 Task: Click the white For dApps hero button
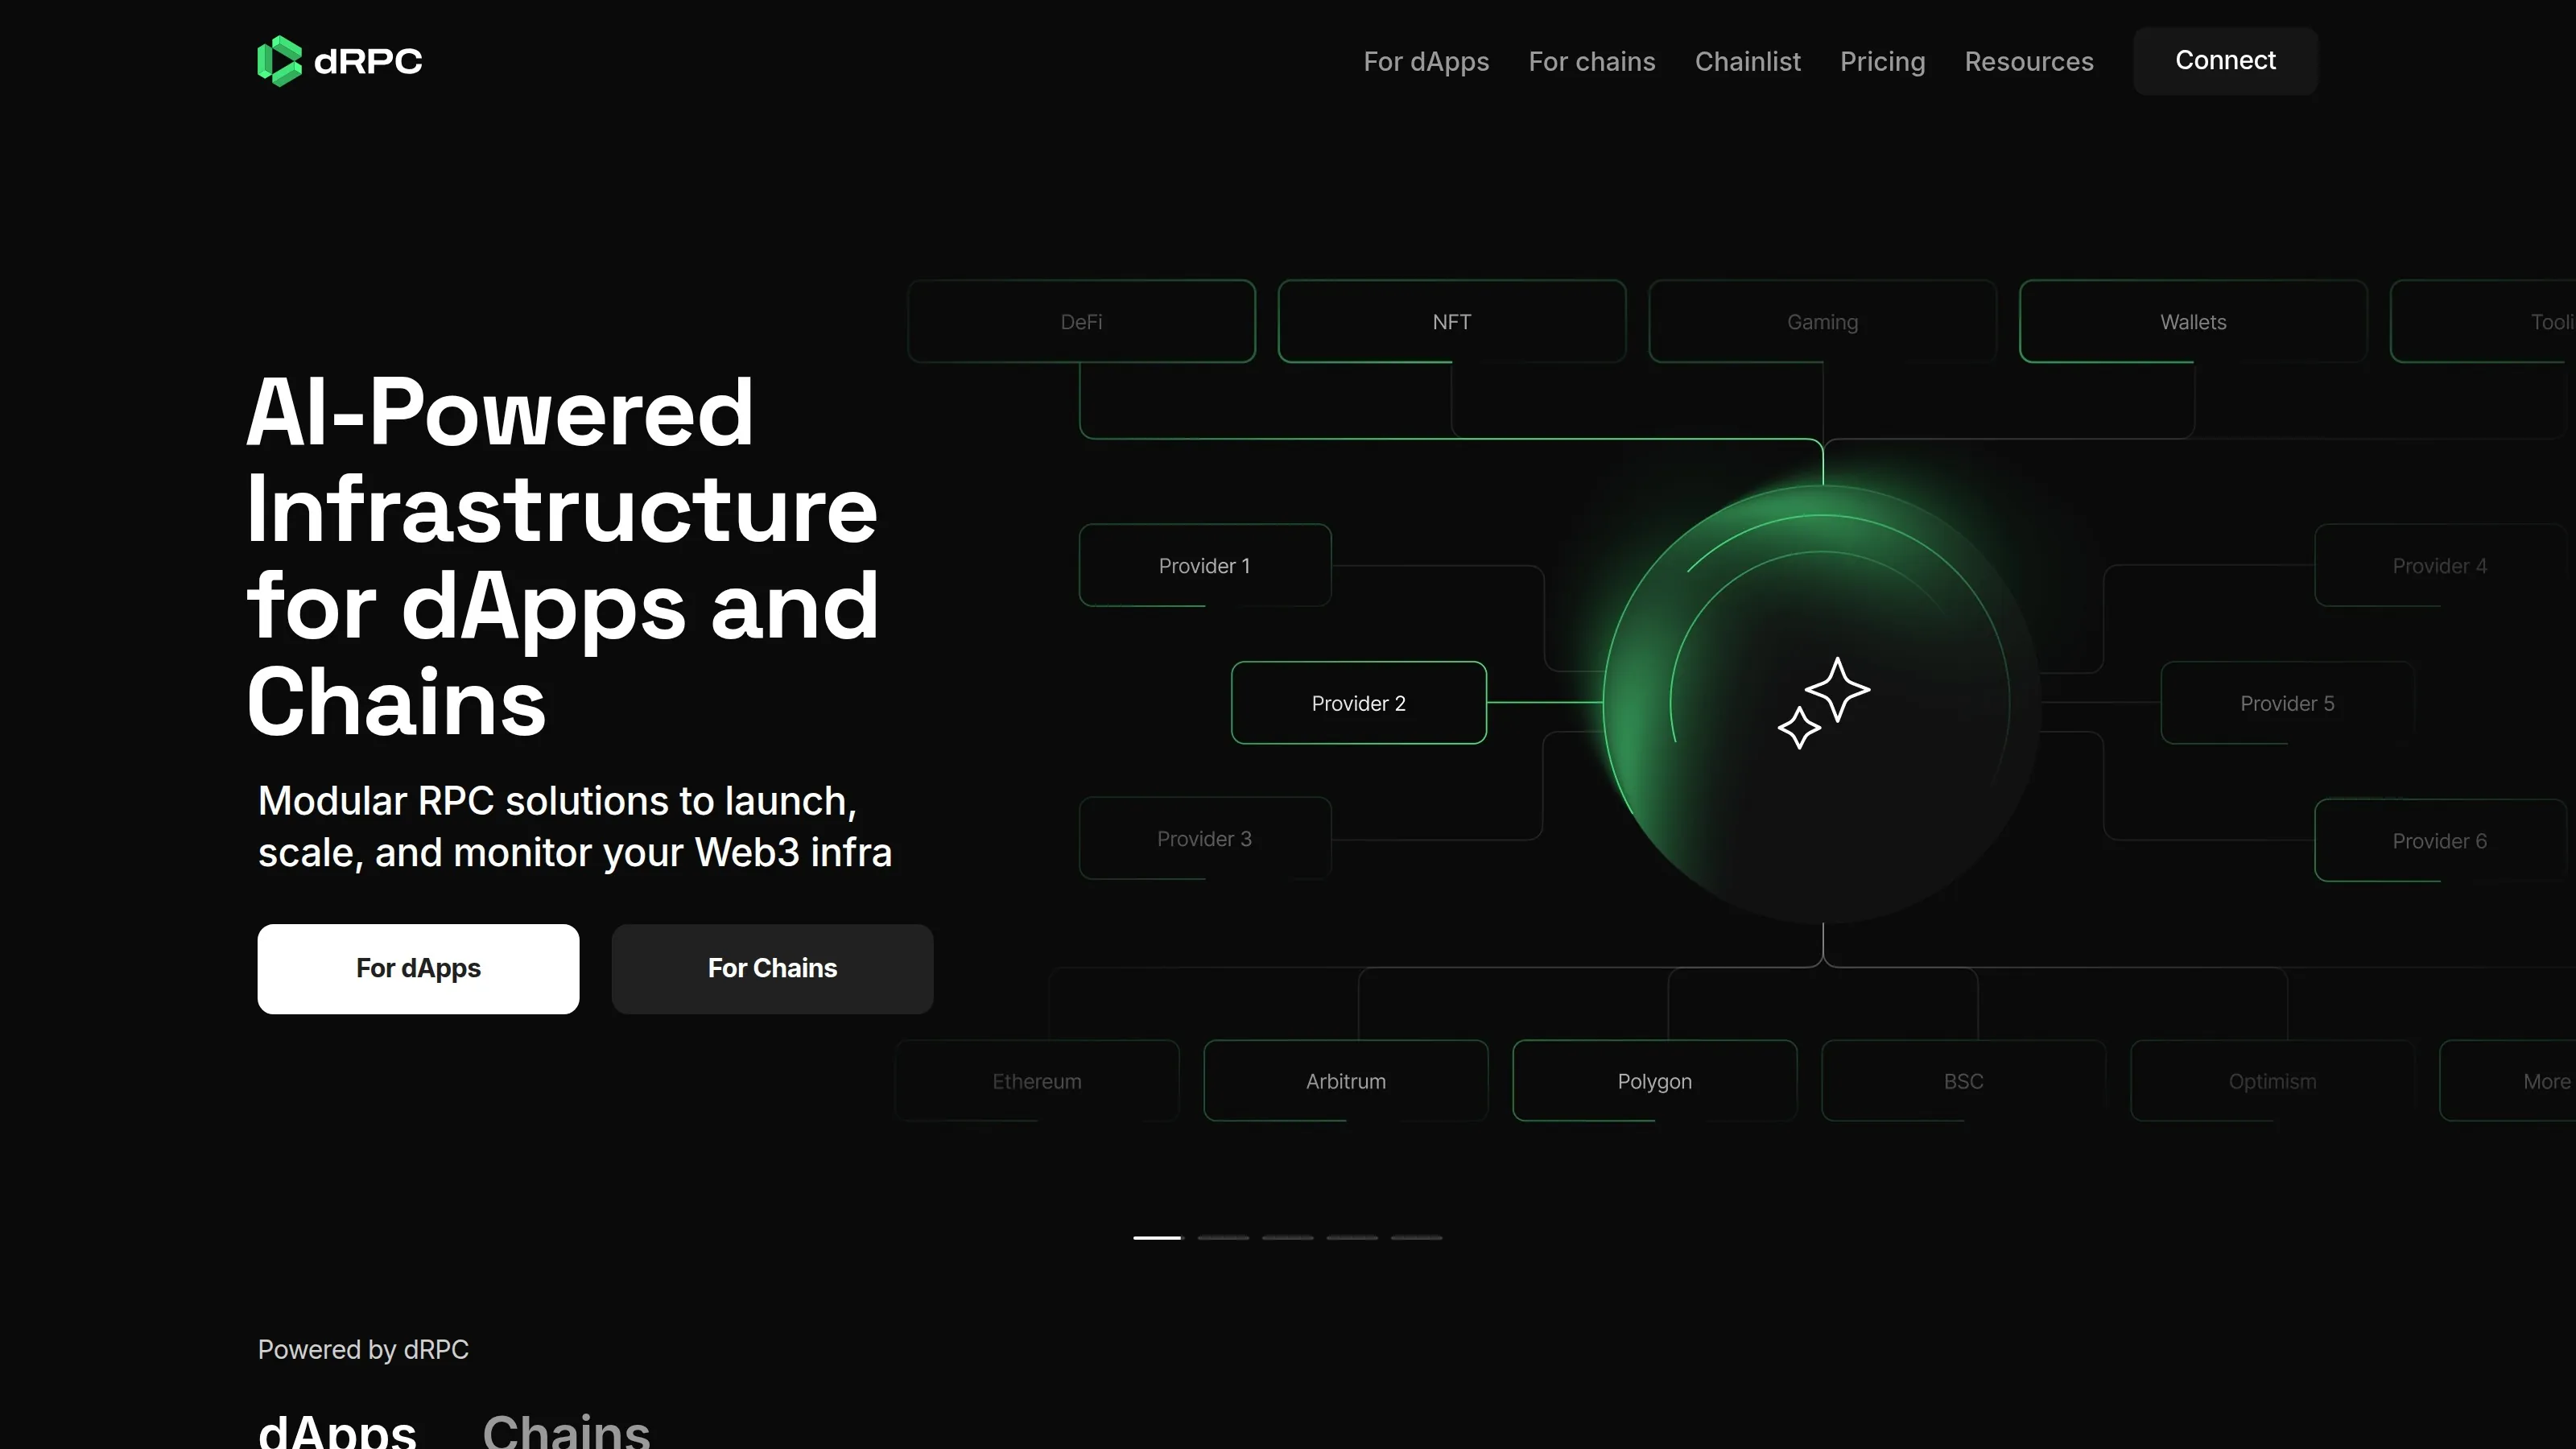click(x=418, y=968)
